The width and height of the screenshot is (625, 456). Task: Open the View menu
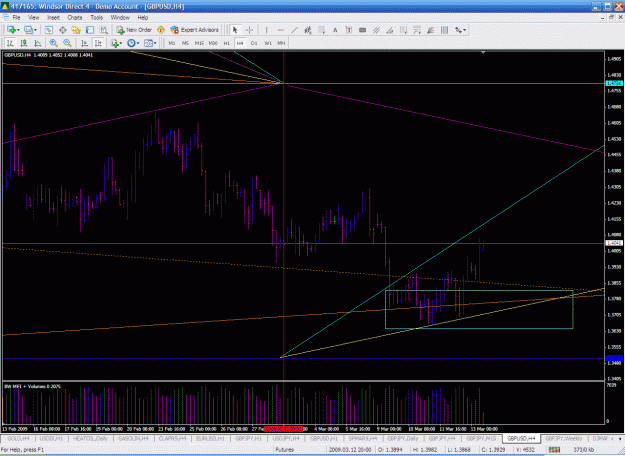pyautogui.click(x=33, y=18)
